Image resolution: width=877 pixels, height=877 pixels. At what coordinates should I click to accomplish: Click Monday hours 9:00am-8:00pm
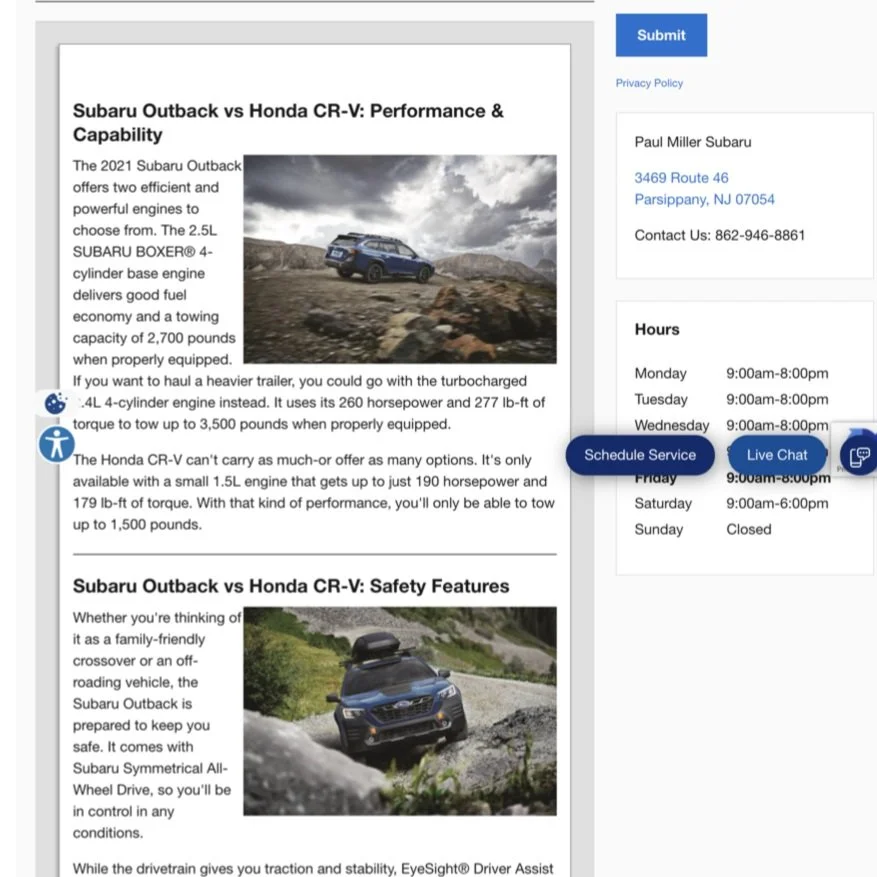click(777, 373)
